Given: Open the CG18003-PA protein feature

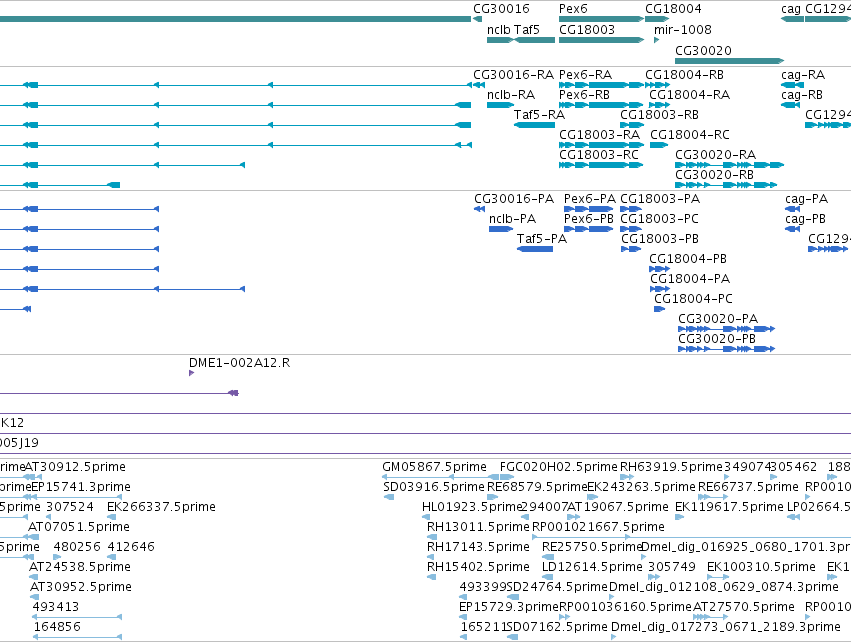Looking at the screenshot, I should pos(631,209).
